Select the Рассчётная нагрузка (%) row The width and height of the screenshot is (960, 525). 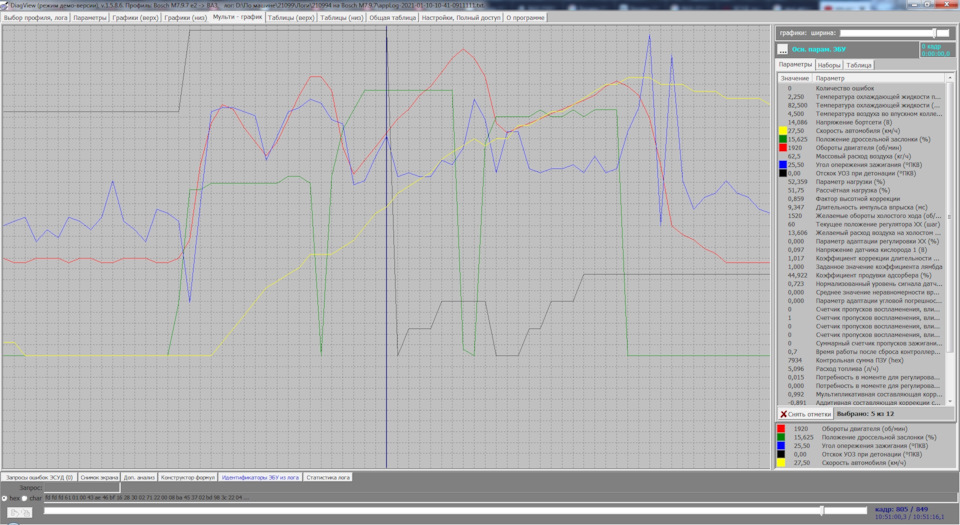pyautogui.click(x=862, y=190)
